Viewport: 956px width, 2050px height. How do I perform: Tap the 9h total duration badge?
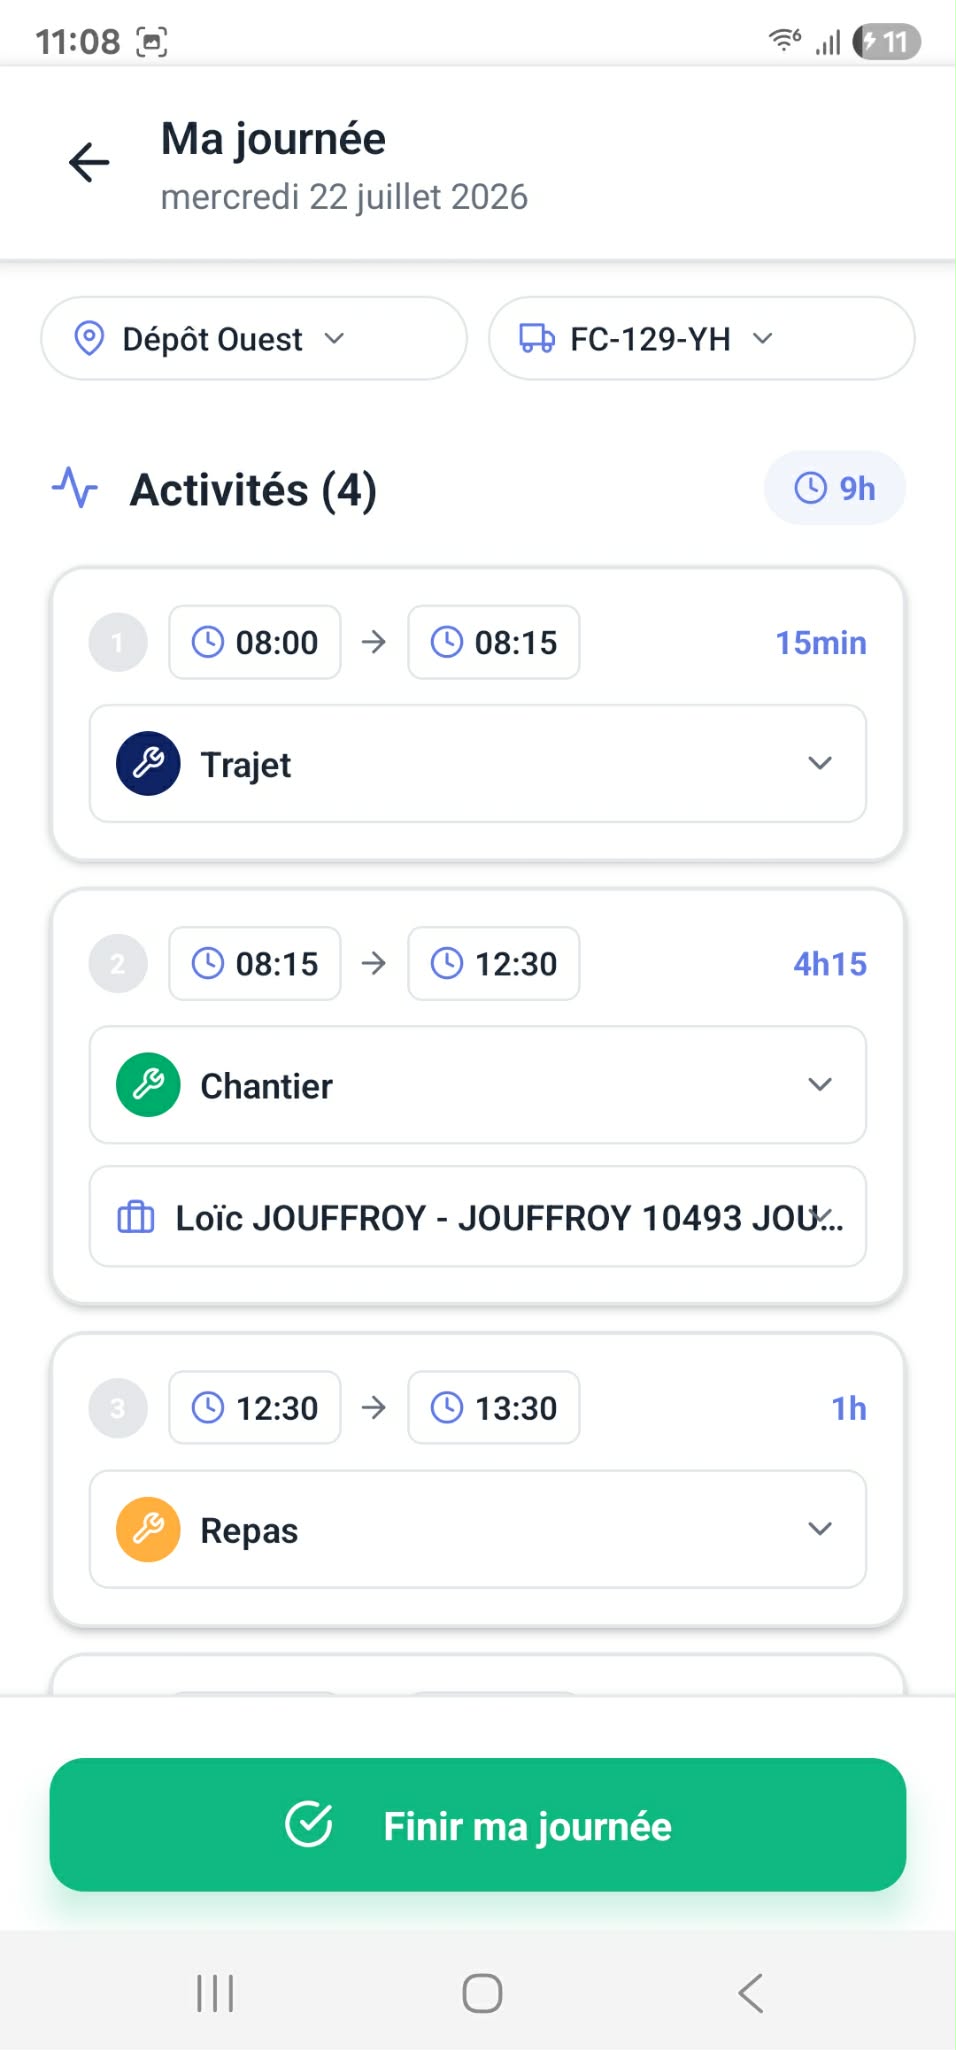[x=835, y=488]
